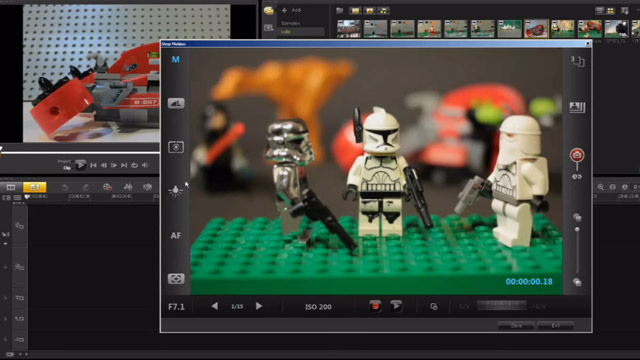Click the saved frames library icon on right
This screenshot has height=360, width=640.
coord(577,107)
